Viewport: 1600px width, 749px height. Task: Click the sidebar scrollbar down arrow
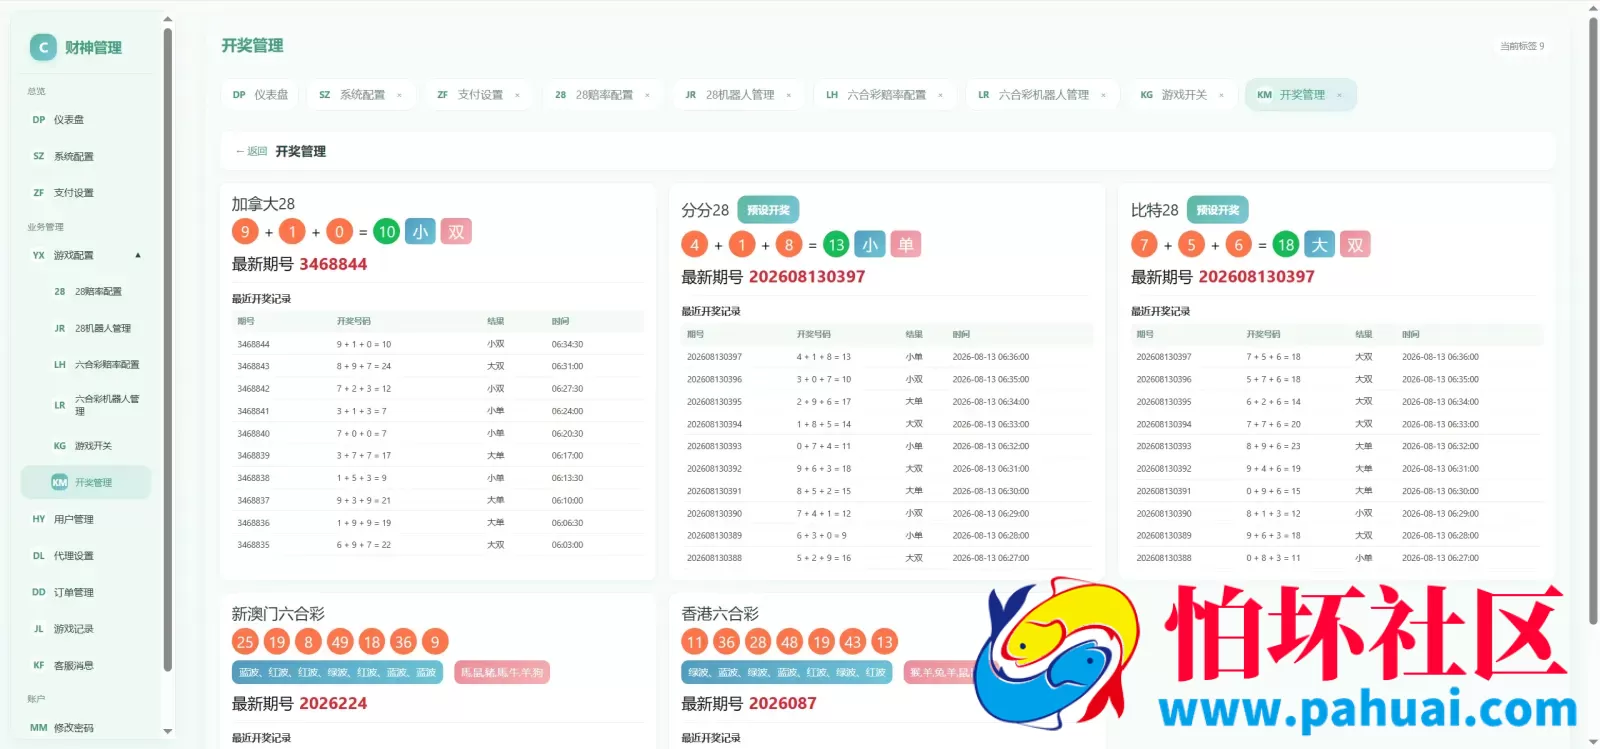click(x=168, y=731)
